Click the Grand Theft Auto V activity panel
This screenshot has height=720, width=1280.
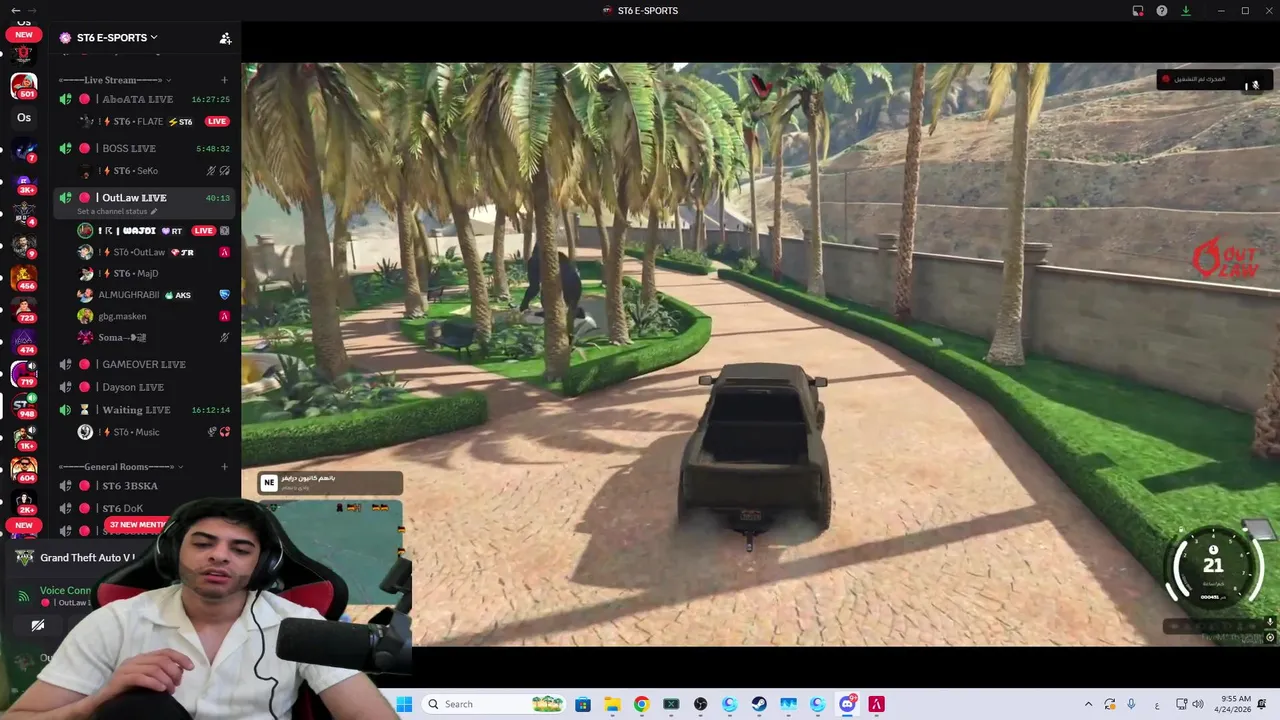[x=75, y=558]
